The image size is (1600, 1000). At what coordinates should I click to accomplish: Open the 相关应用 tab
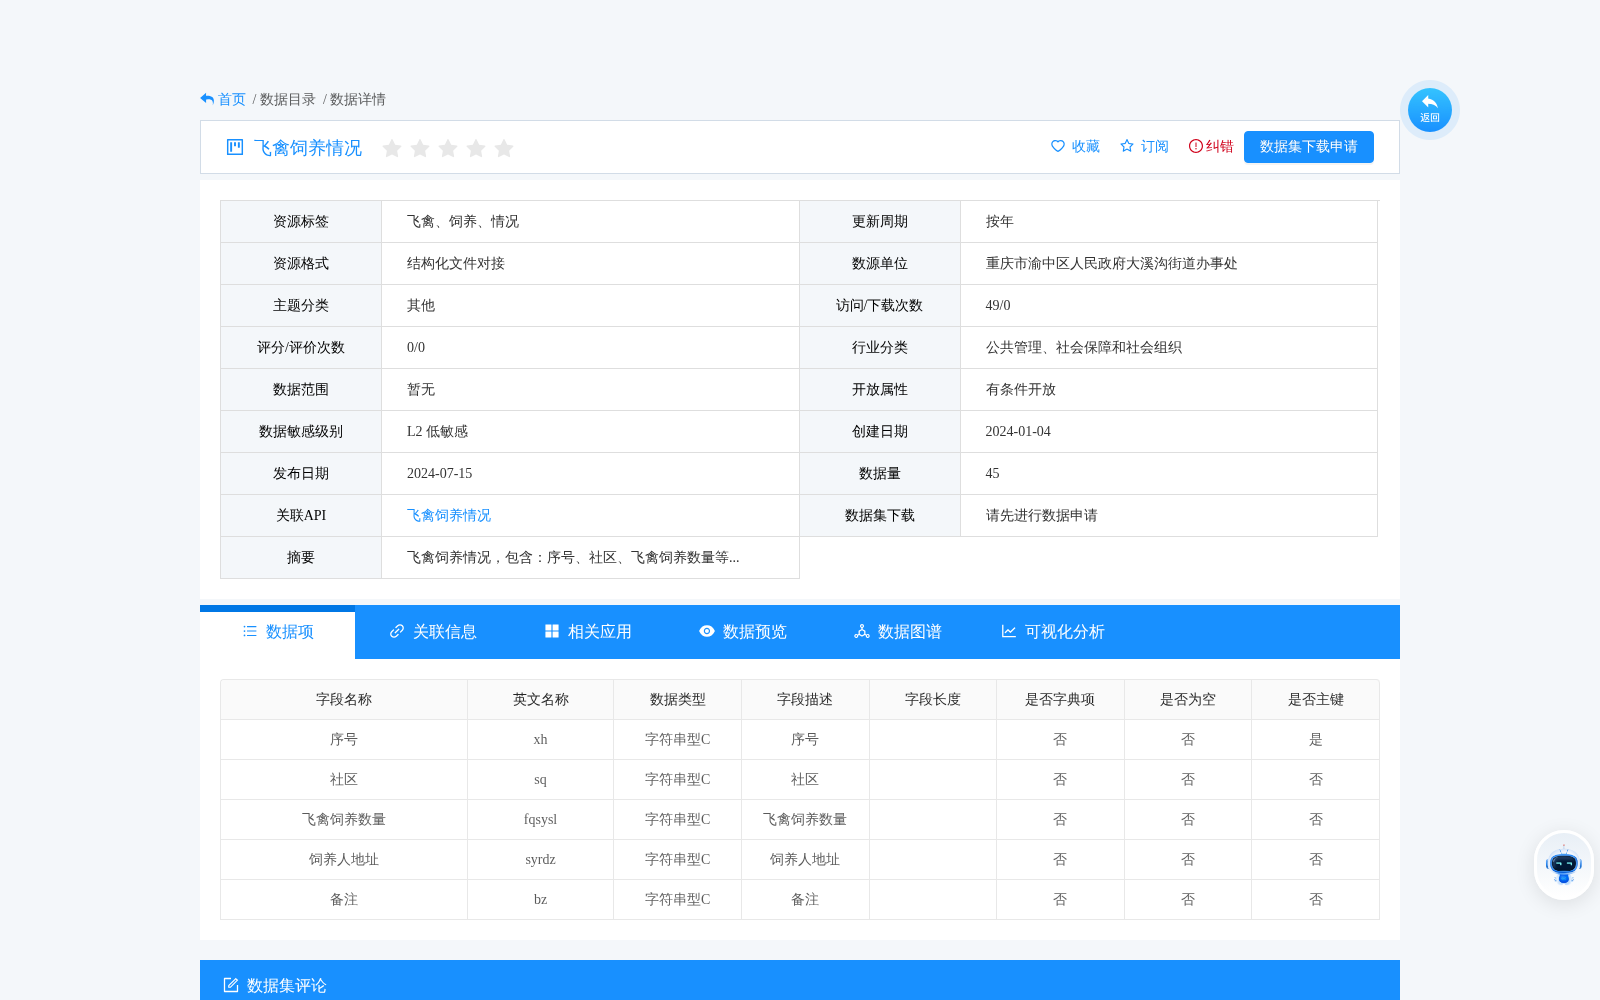pos(587,632)
